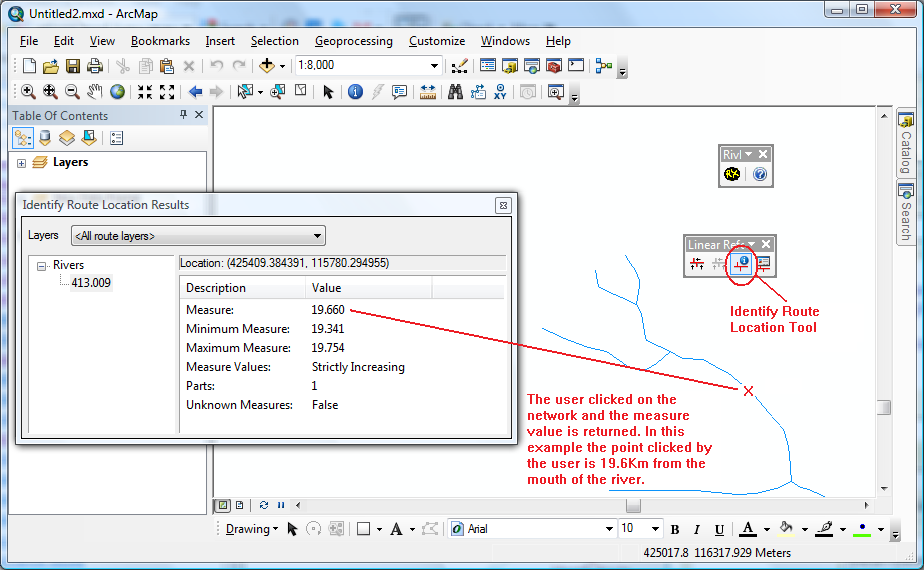Open the Customize menu
The image size is (924, 570).
pyautogui.click(x=437, y=41)
